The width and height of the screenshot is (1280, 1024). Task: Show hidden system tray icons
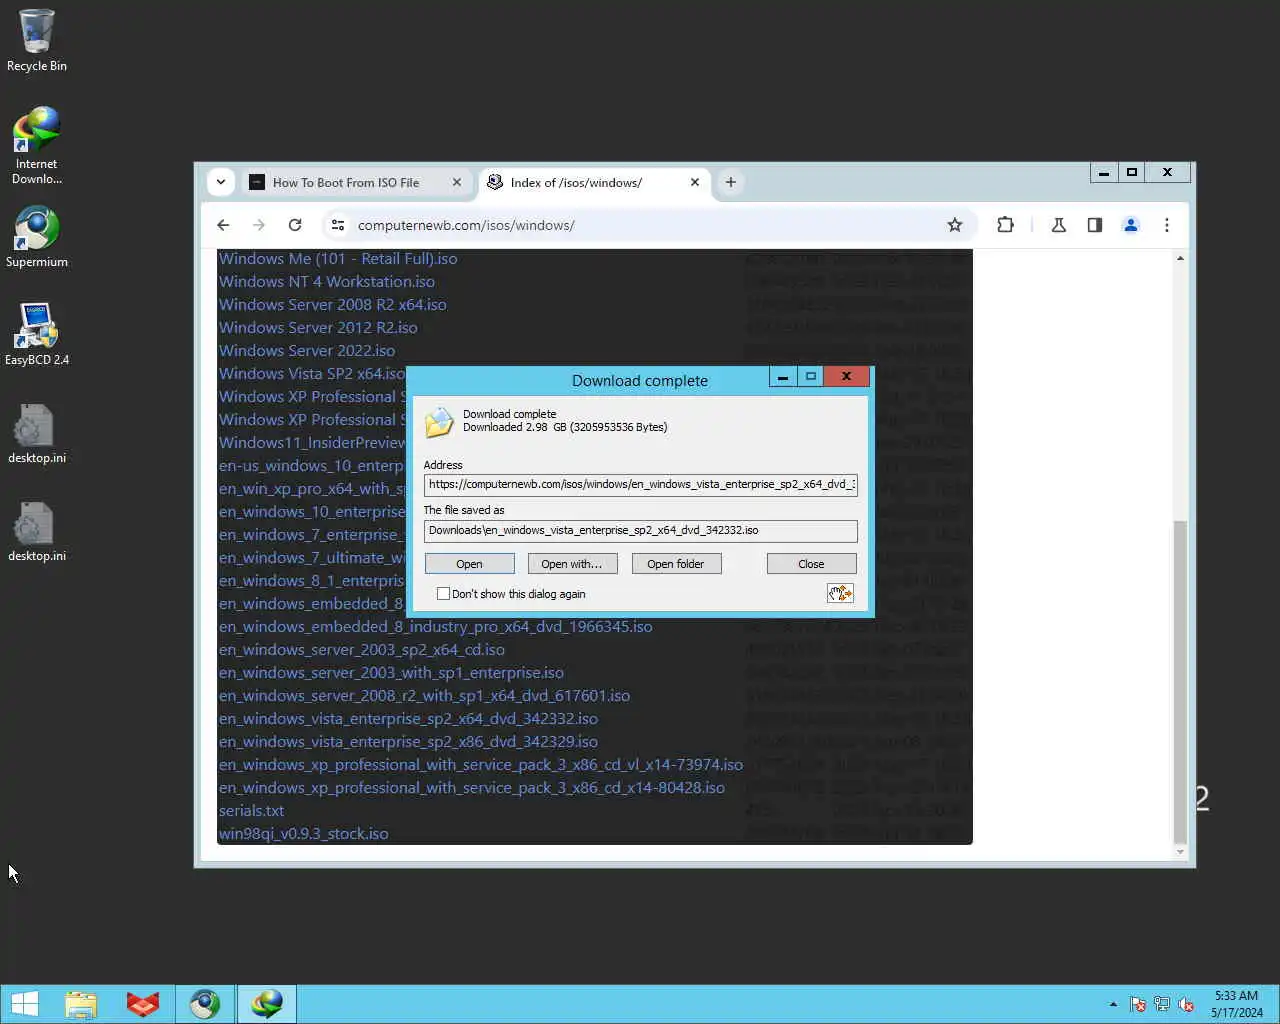1113,1004
